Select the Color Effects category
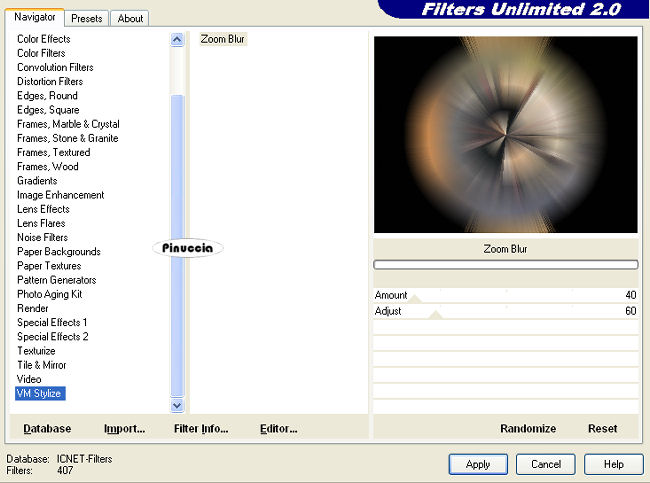This screenshot has height=483, width=650. pyautogui.click(x=44, y=39)
